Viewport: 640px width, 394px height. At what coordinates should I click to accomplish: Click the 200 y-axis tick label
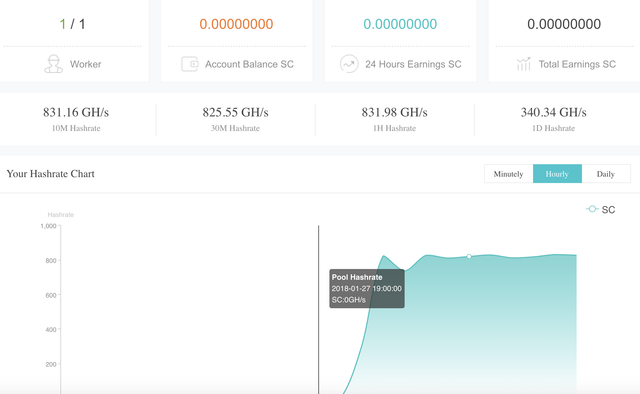click(51, 364)
